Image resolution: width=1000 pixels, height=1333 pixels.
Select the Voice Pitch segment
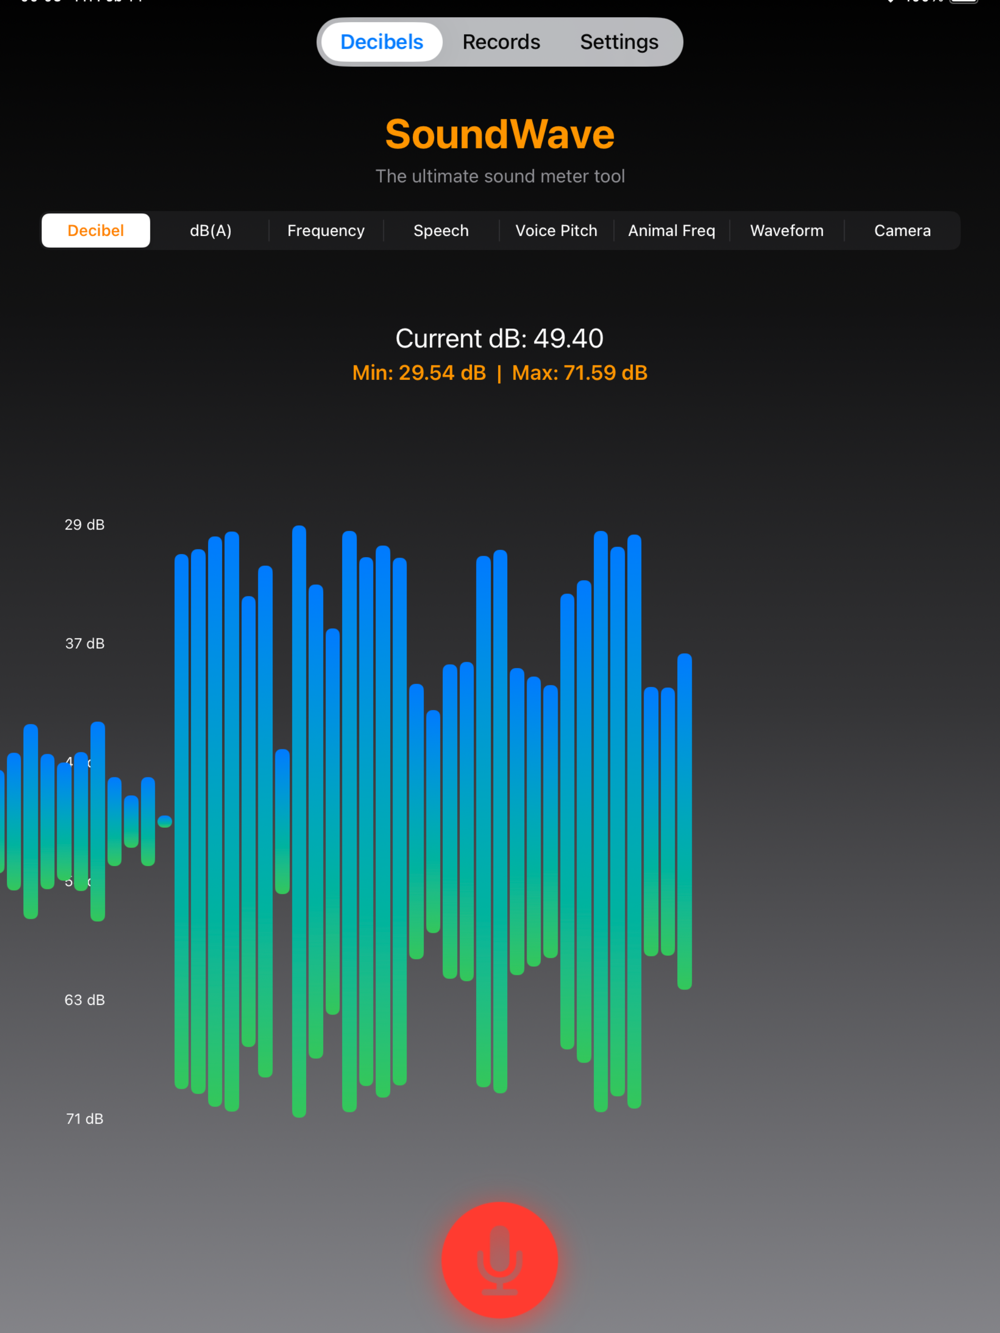556,230
